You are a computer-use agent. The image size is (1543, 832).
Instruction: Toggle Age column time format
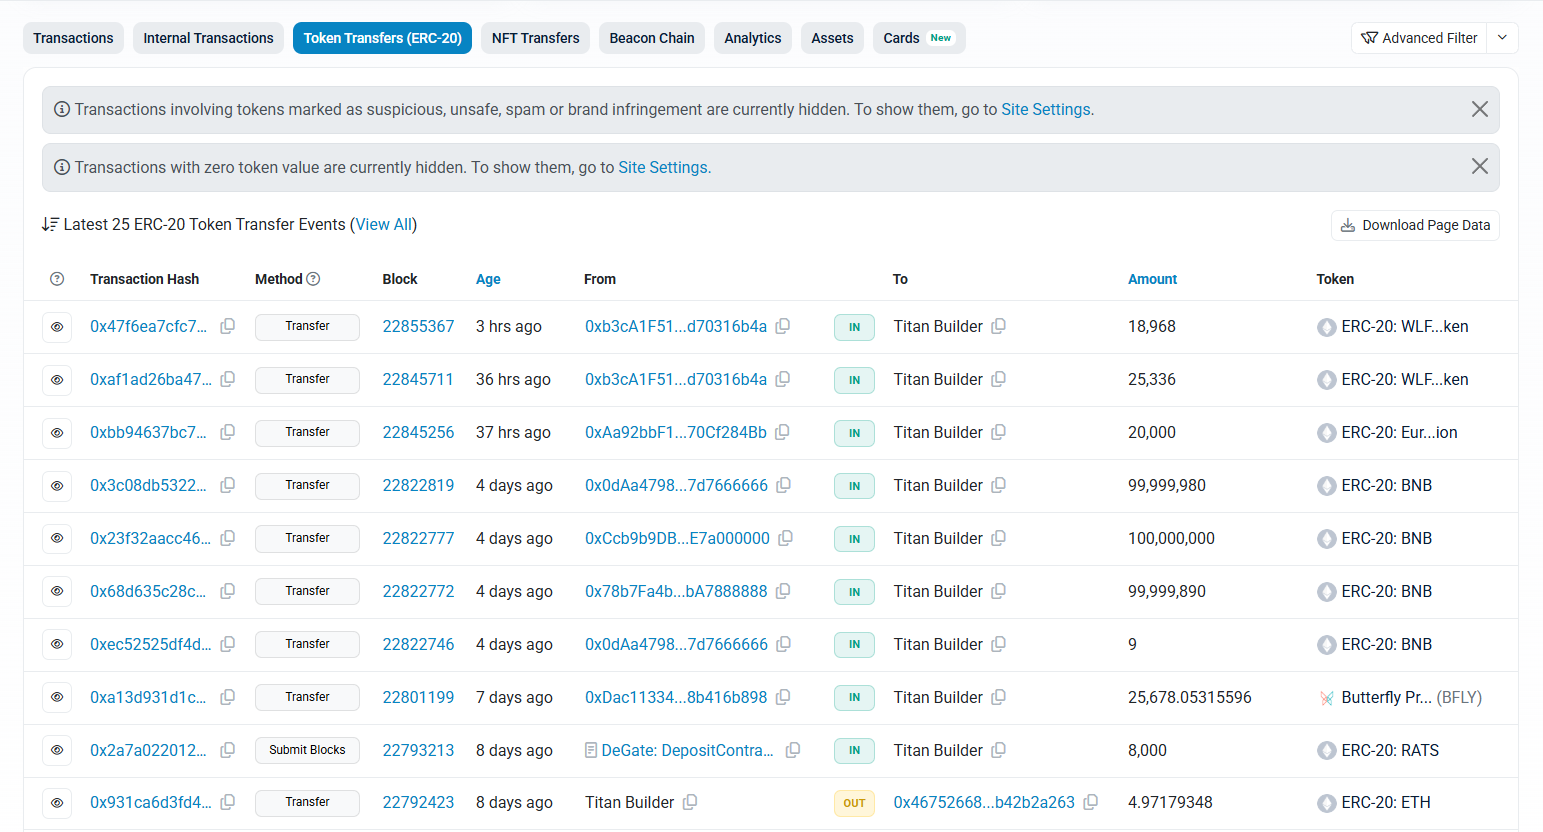(488, 279)
